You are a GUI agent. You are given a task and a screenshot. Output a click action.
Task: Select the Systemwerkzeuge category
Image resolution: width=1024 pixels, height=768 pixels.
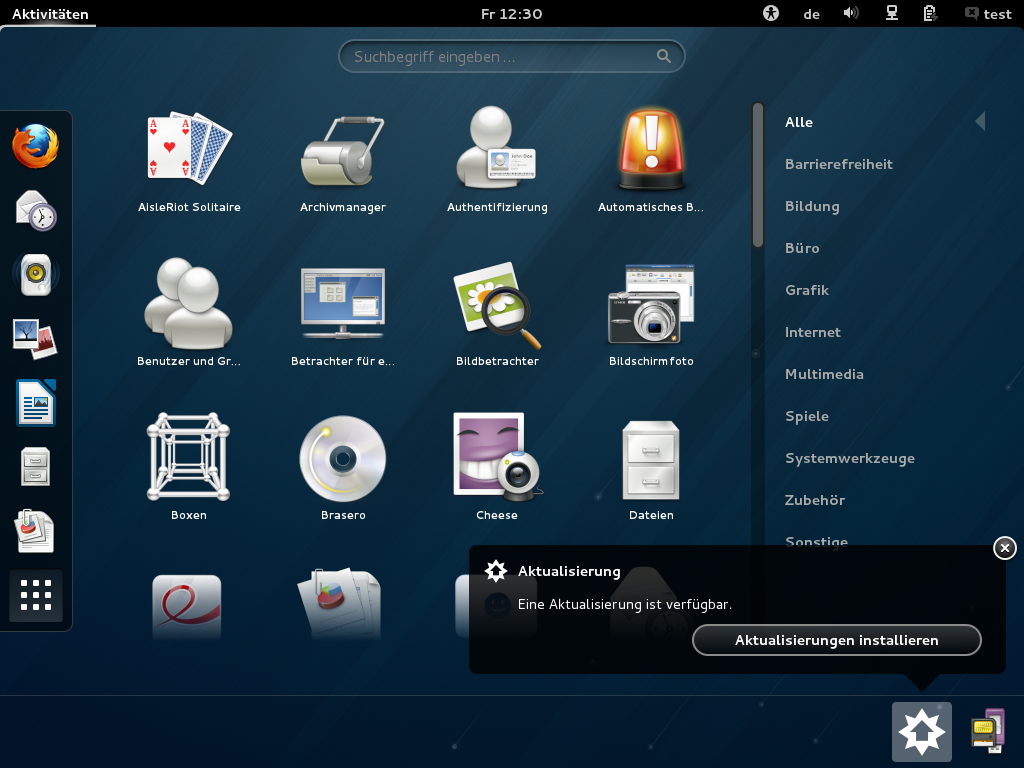(x=849, y=458)
